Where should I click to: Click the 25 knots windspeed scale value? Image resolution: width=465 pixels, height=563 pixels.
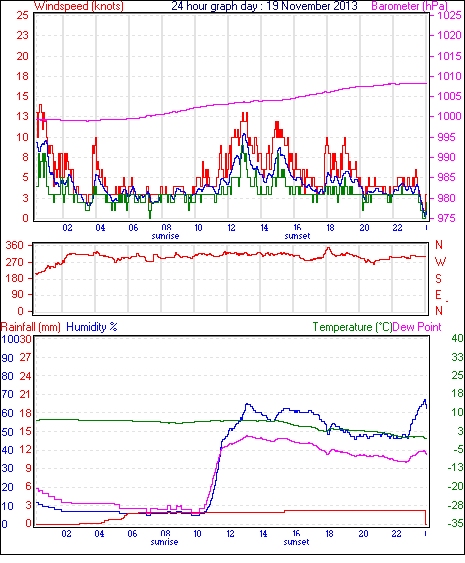tap(22, 15)
